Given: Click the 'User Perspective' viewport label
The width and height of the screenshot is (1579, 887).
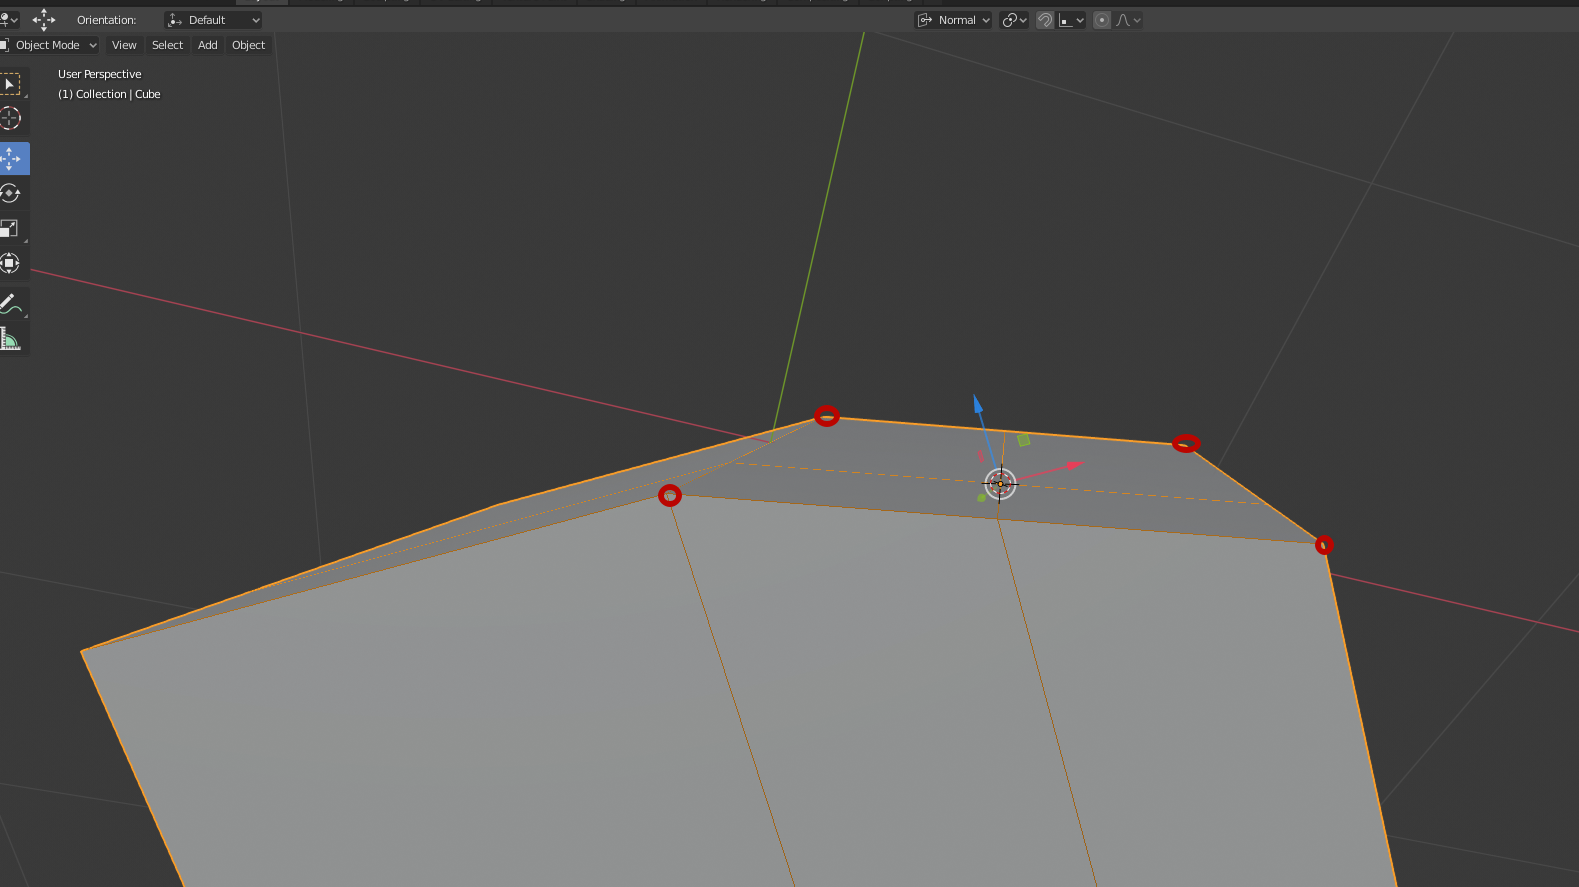Looking at the screenshot, I should [100, 74].
